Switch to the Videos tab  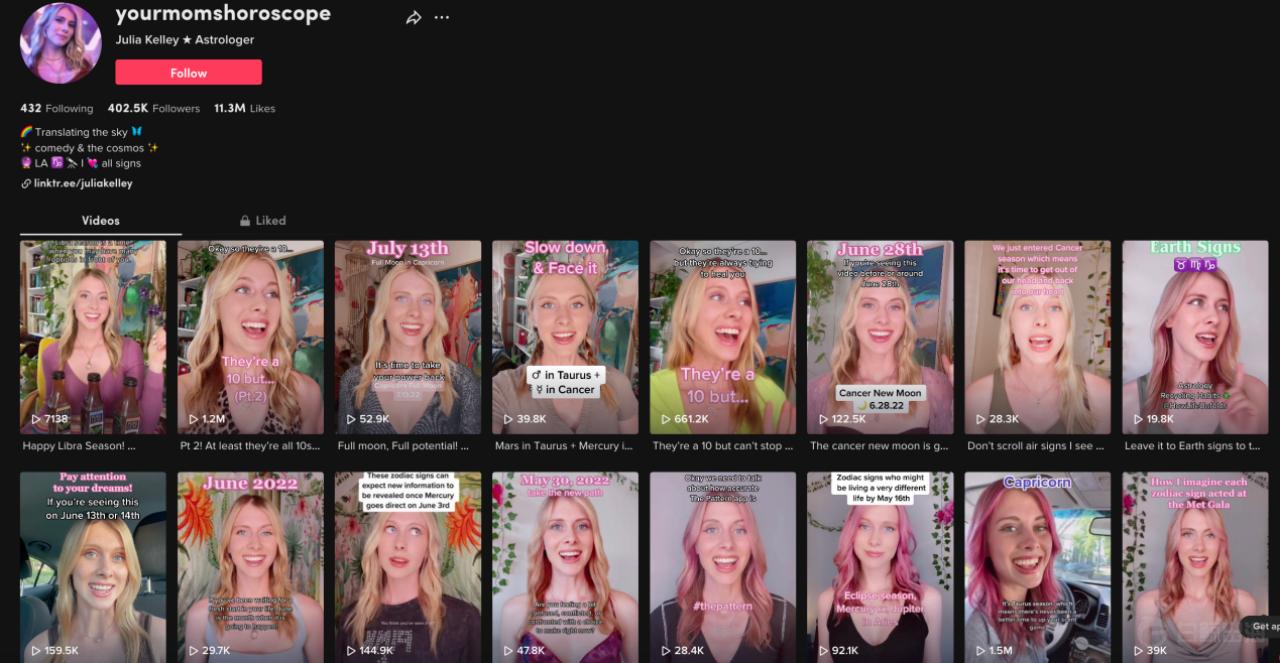click(100, 220)
